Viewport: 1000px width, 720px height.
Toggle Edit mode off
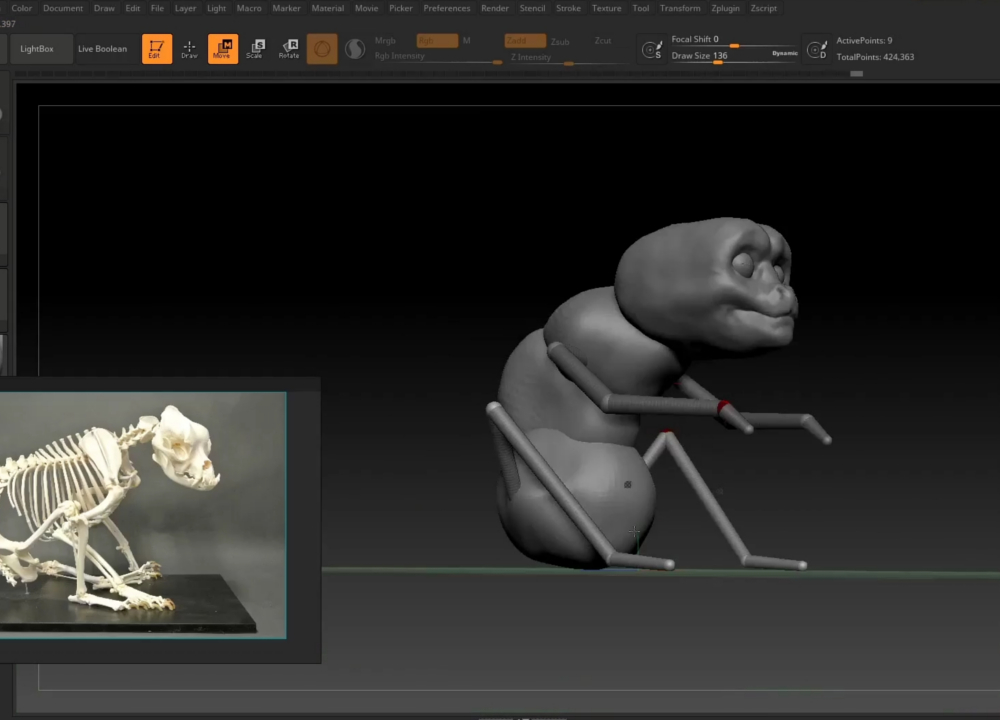tap(156, 49)
